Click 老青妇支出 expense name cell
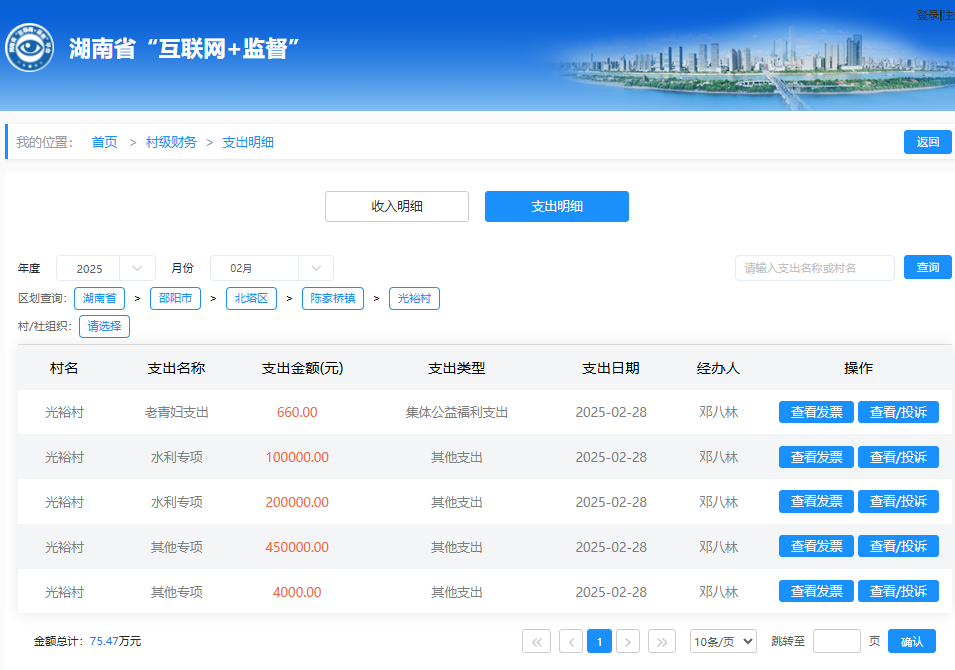Image resolution: width=955 pixels, height=670 pixels. tap(177, 412)
